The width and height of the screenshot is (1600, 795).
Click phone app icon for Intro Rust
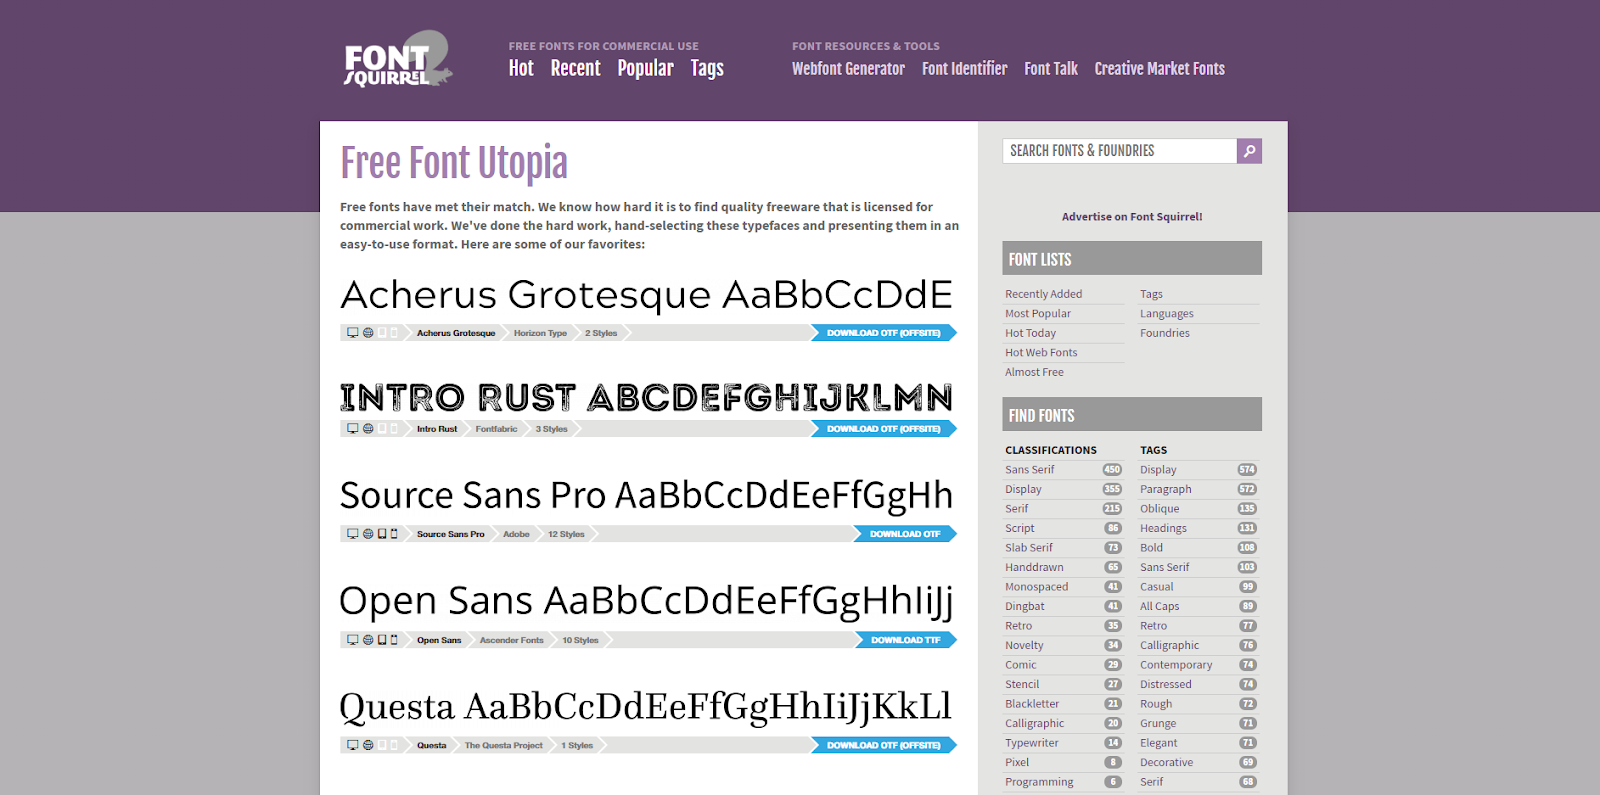(394, 429)
